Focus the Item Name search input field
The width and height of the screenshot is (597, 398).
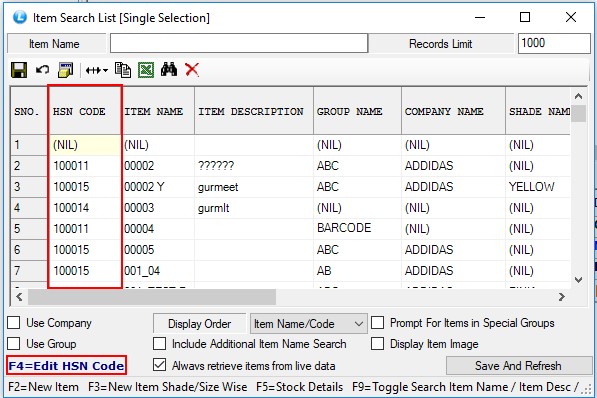(x=239, y=43)
